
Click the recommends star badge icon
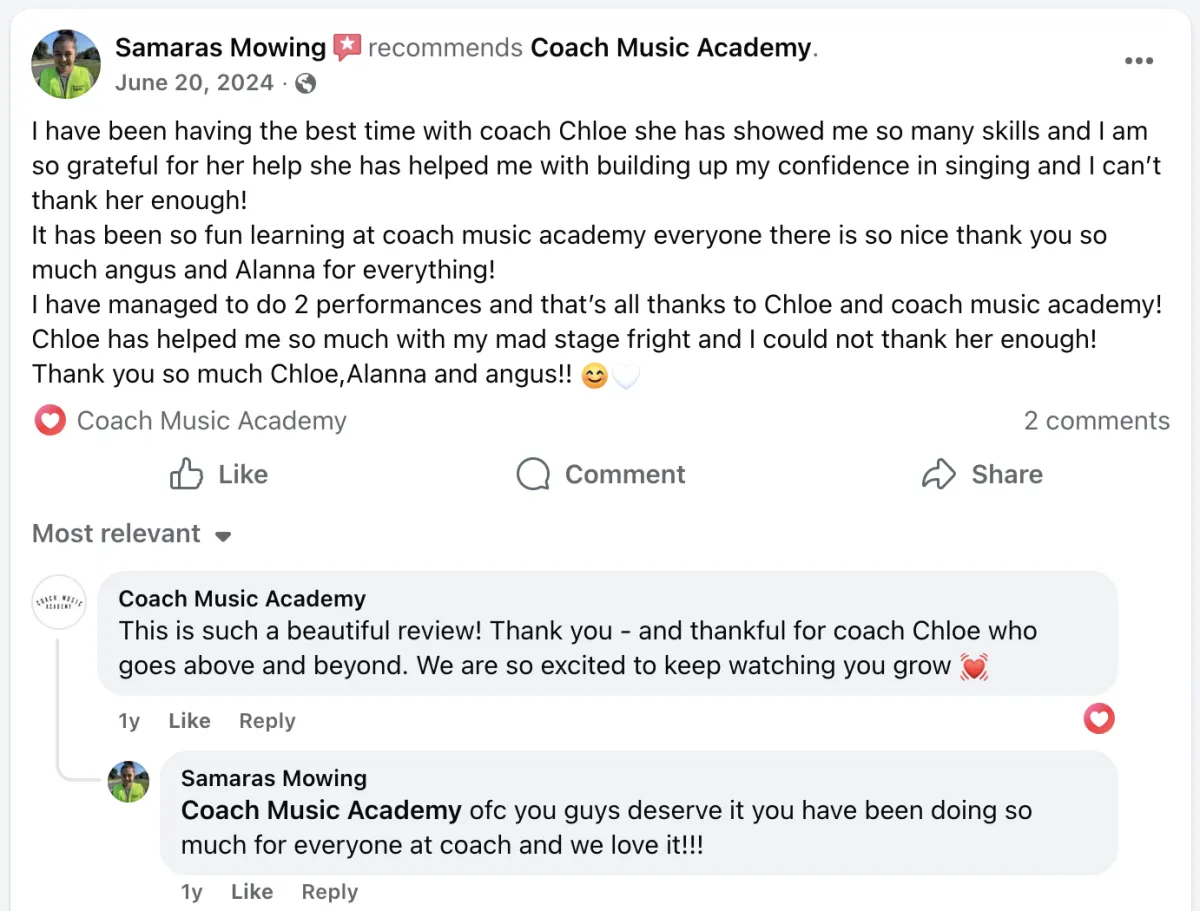347,47
